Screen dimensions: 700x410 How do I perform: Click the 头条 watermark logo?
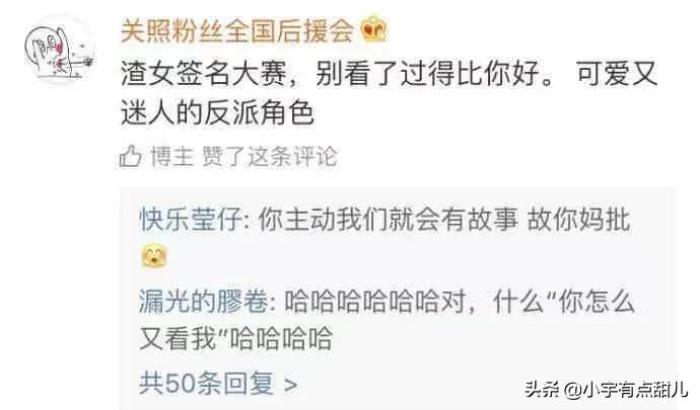pyautogui.click(x=542, y=390)
